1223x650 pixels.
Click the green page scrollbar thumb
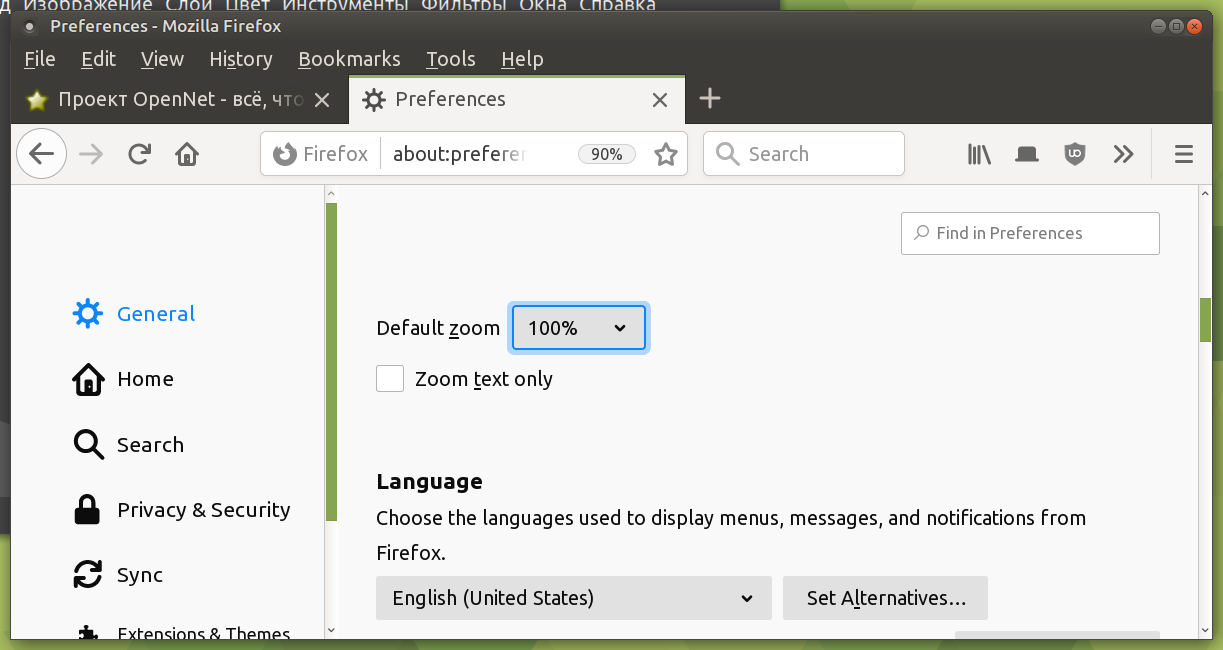tap(1205, 320)
